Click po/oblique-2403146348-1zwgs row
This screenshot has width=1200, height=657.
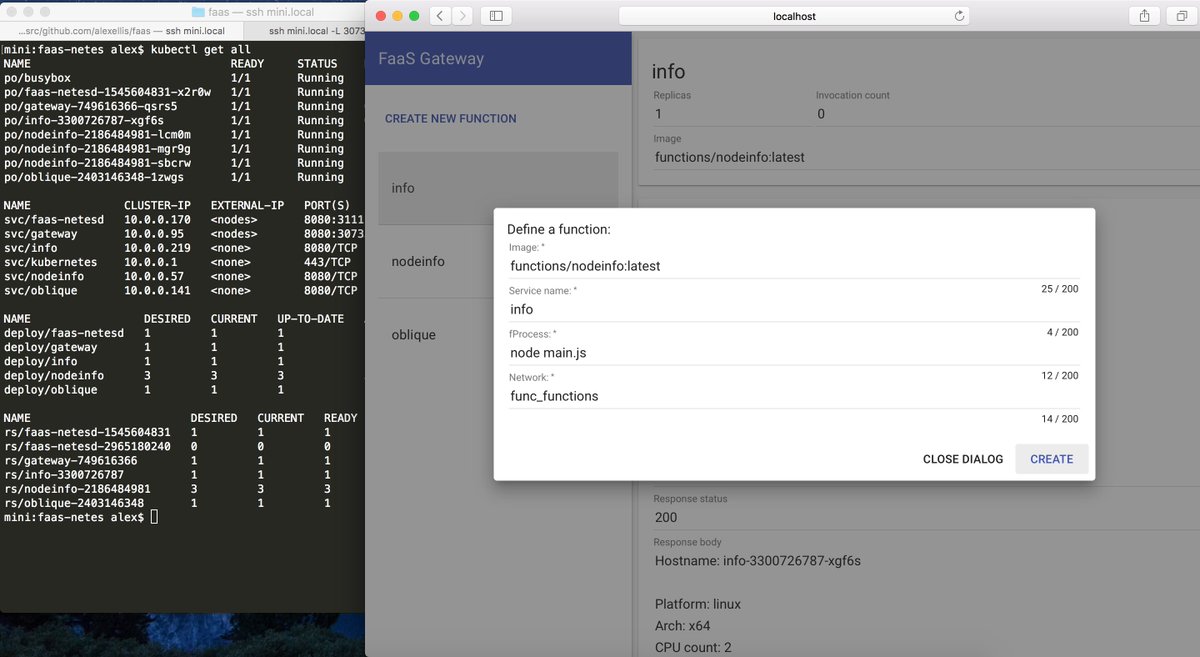coord(174,177)
